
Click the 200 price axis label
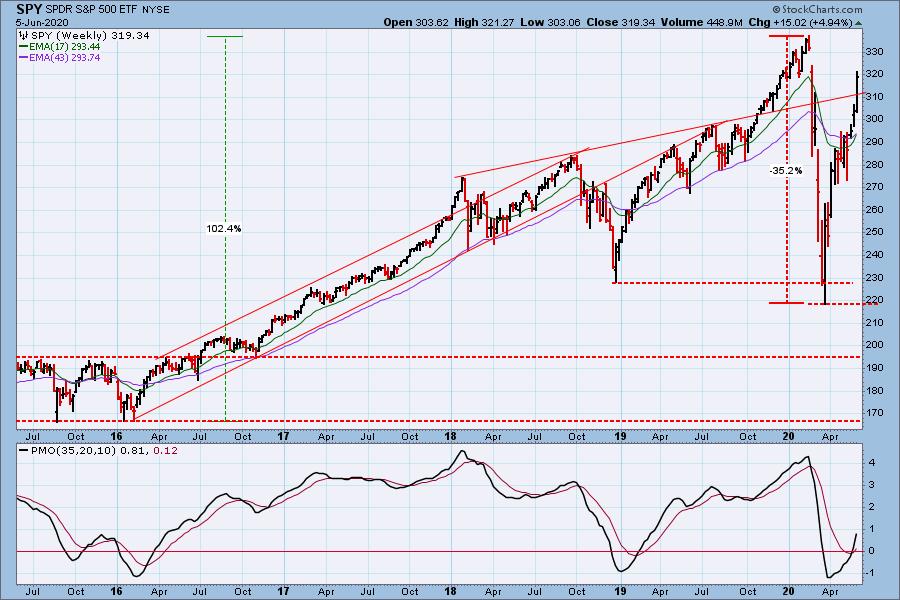point(874,345)
